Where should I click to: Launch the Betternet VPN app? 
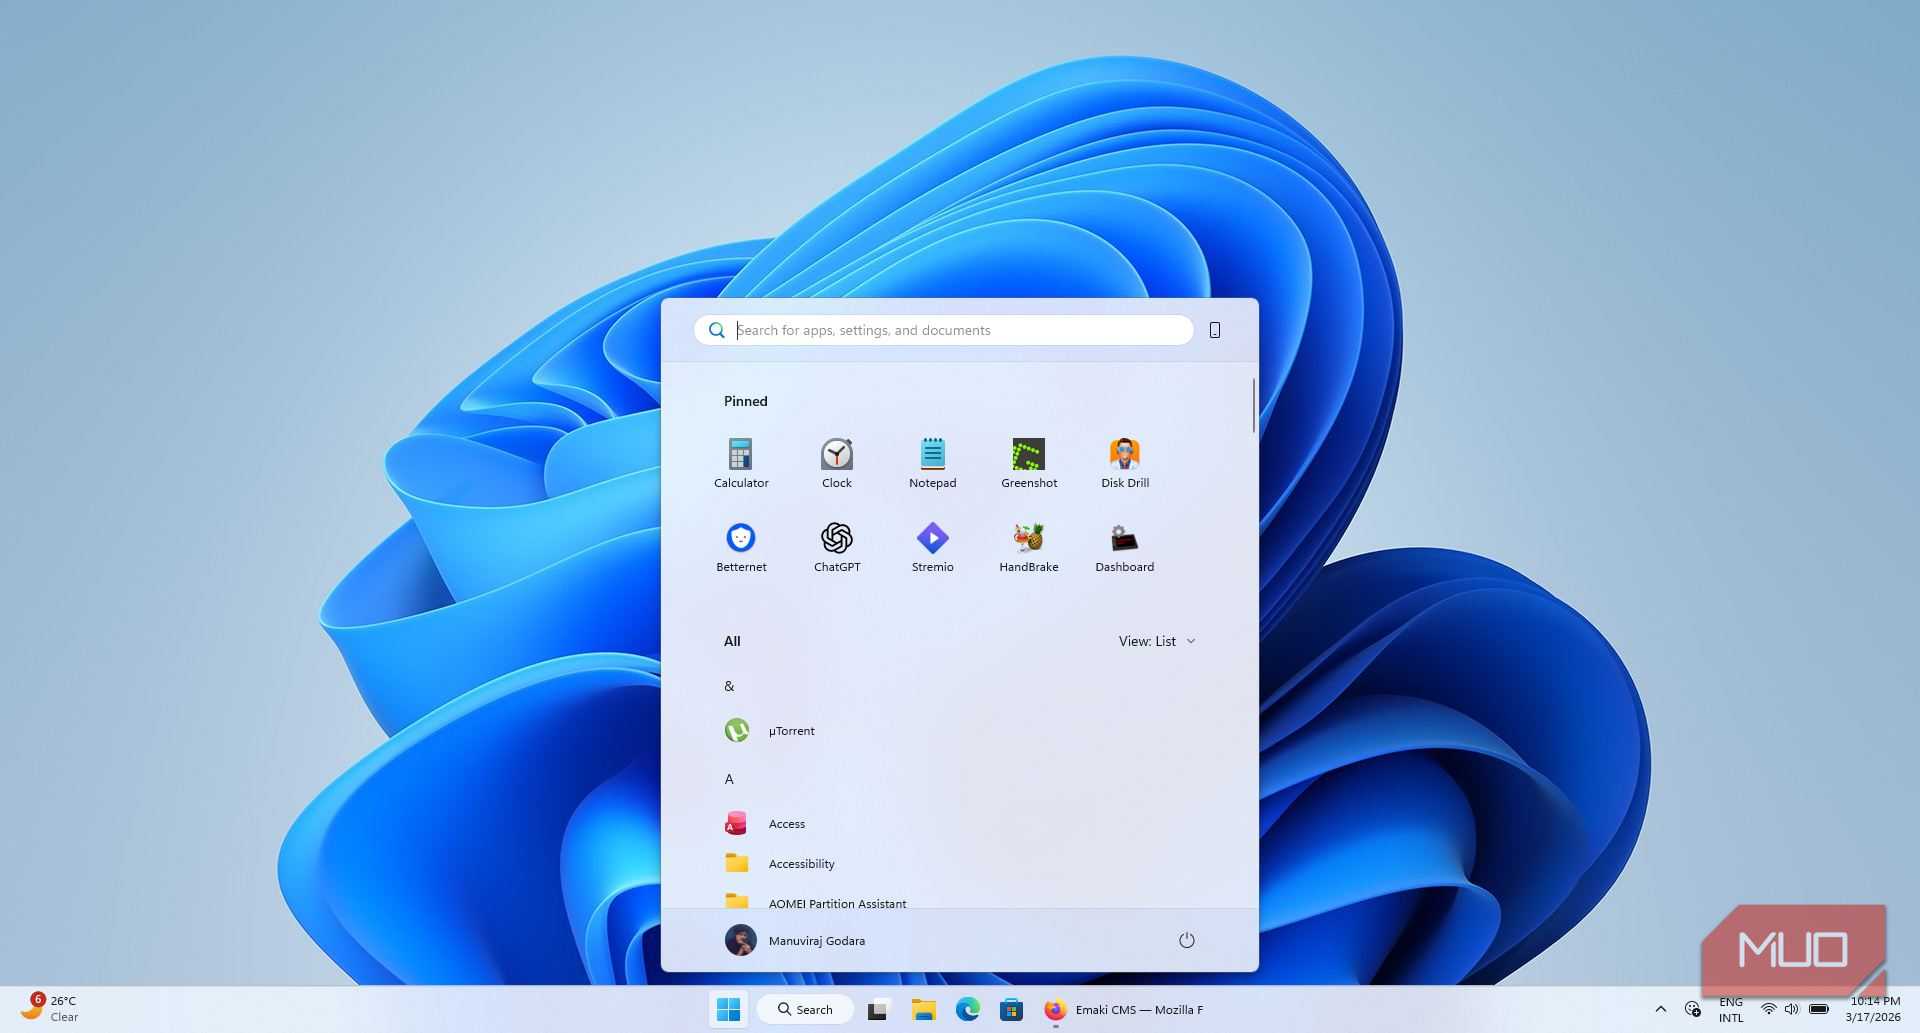click(x=741, y=547)
